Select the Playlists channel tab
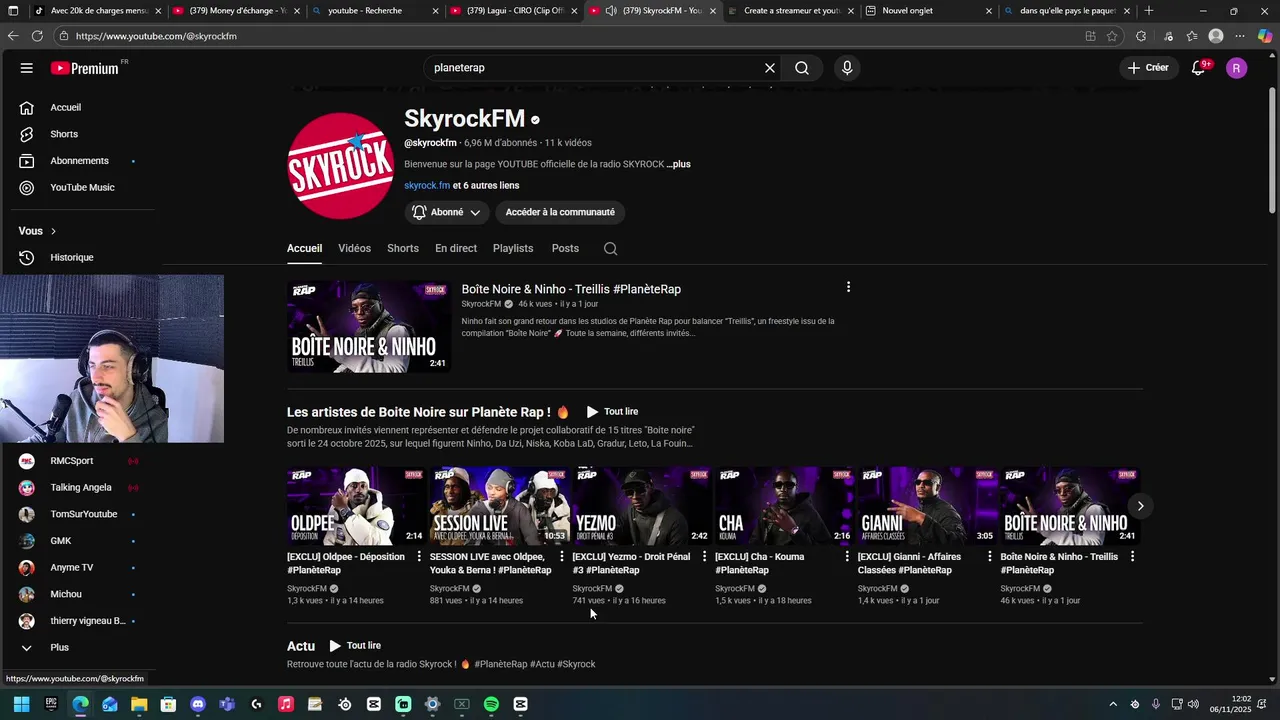 click(513, 248)
